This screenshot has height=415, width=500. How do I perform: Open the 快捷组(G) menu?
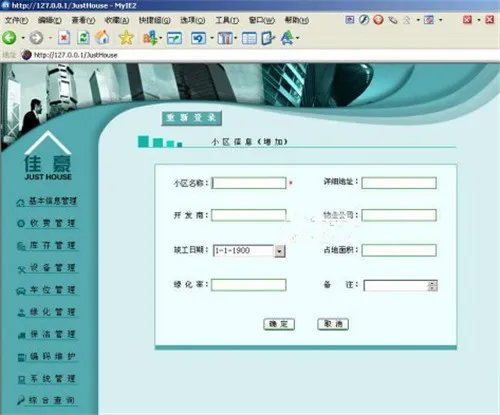tap(155, 20)
